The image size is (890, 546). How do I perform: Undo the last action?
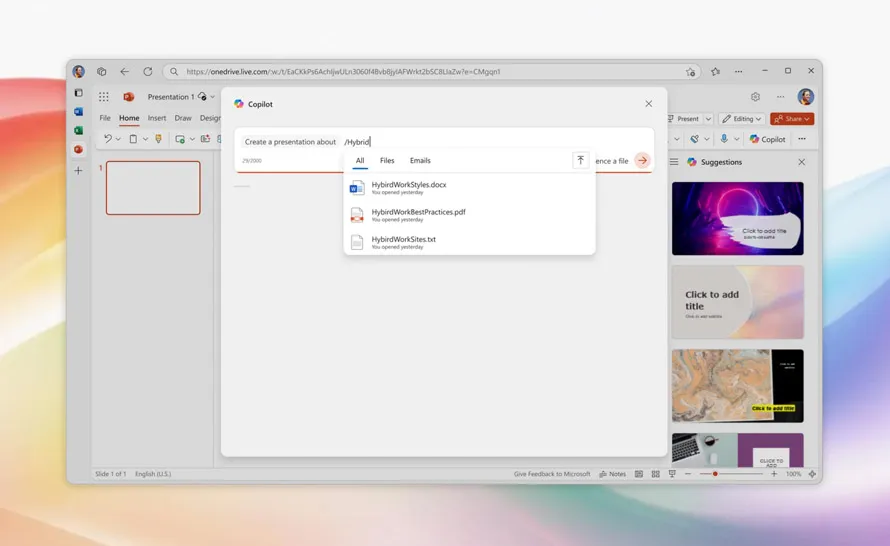(x=108, y=139)
